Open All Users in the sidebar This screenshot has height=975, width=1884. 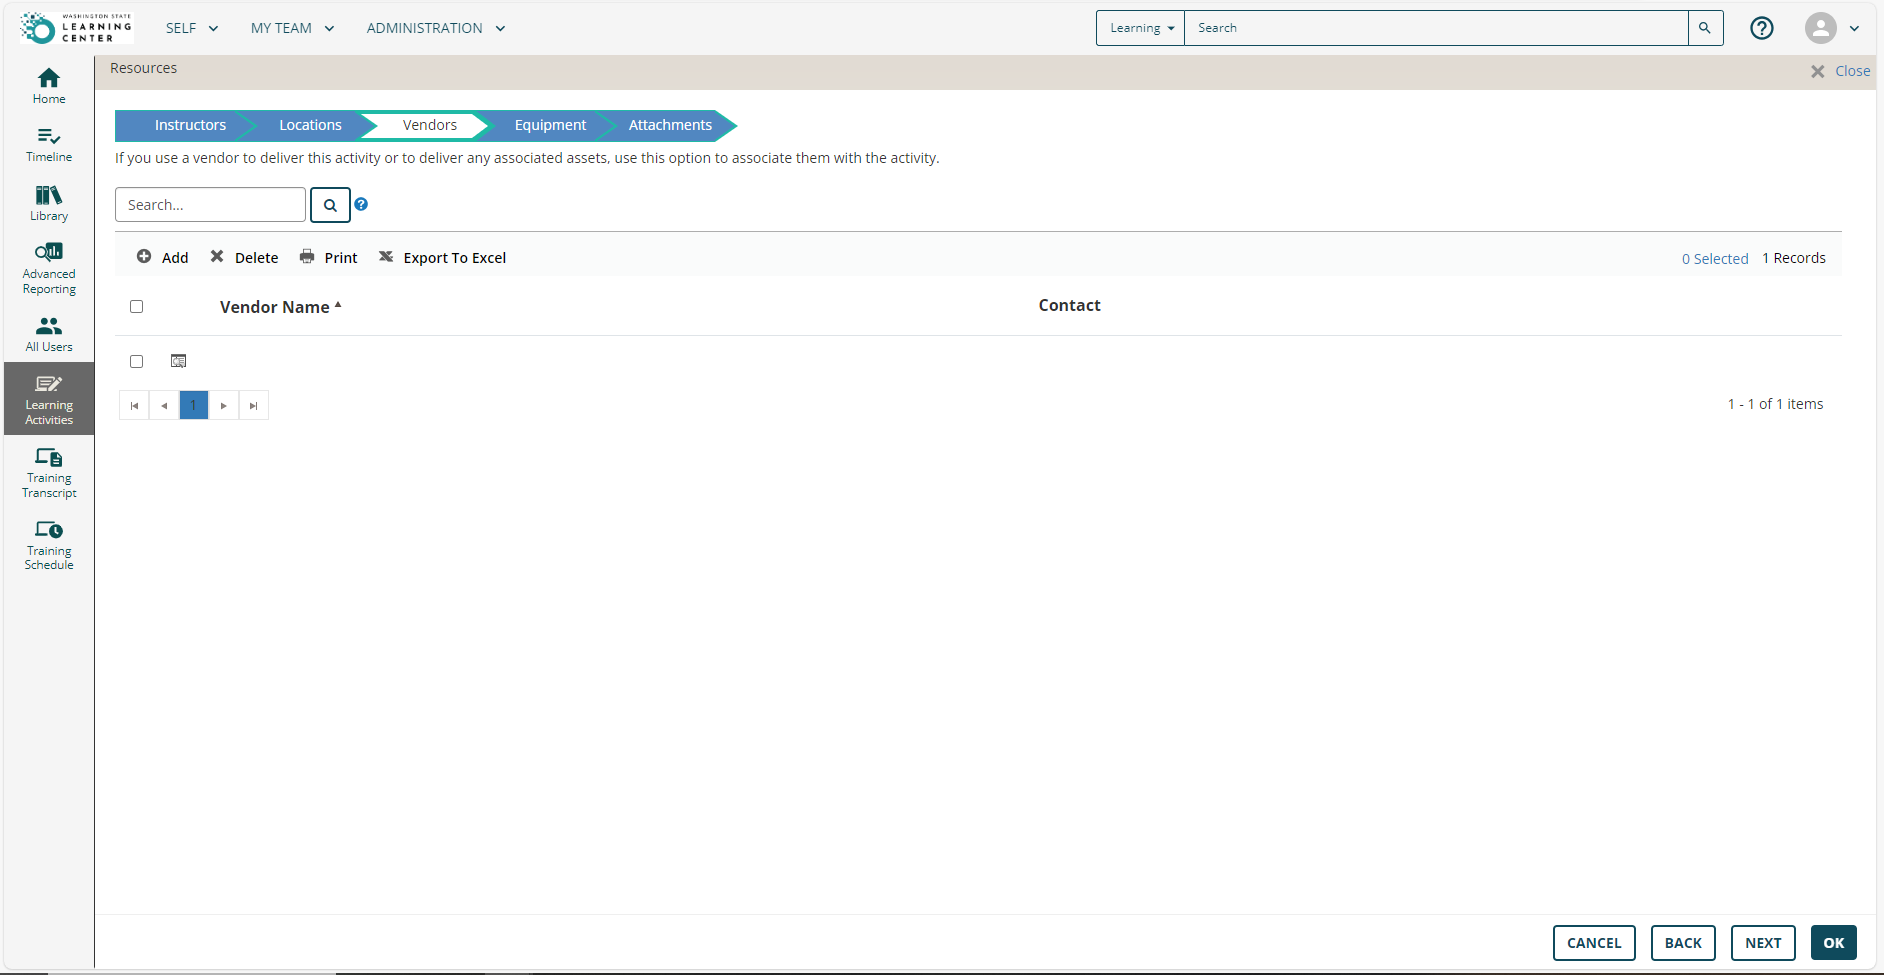coord(49,334)
